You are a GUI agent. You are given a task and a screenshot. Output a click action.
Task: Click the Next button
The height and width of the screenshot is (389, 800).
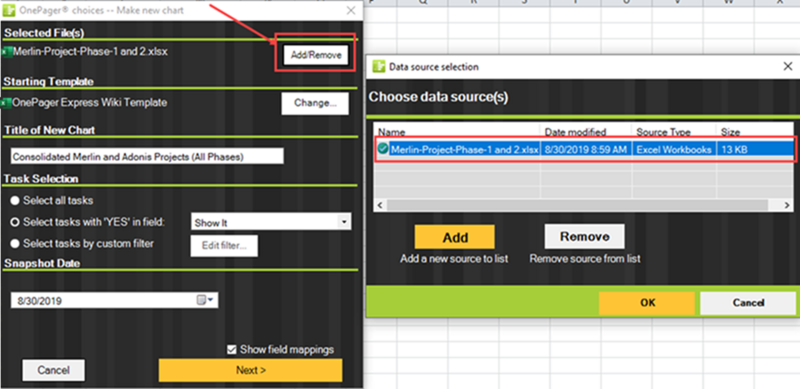tap(251, 370)
